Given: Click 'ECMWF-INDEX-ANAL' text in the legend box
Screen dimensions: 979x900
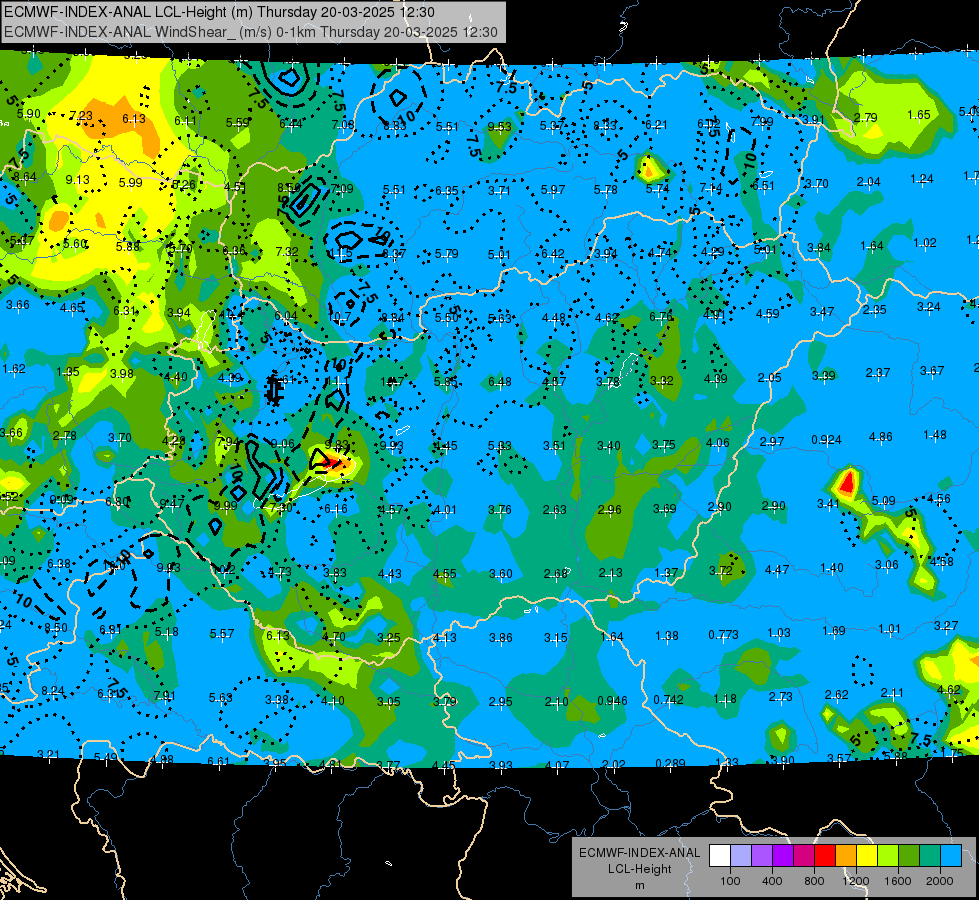Looking at the screenshot, I should pyautogui.click(x=639, y=853).
